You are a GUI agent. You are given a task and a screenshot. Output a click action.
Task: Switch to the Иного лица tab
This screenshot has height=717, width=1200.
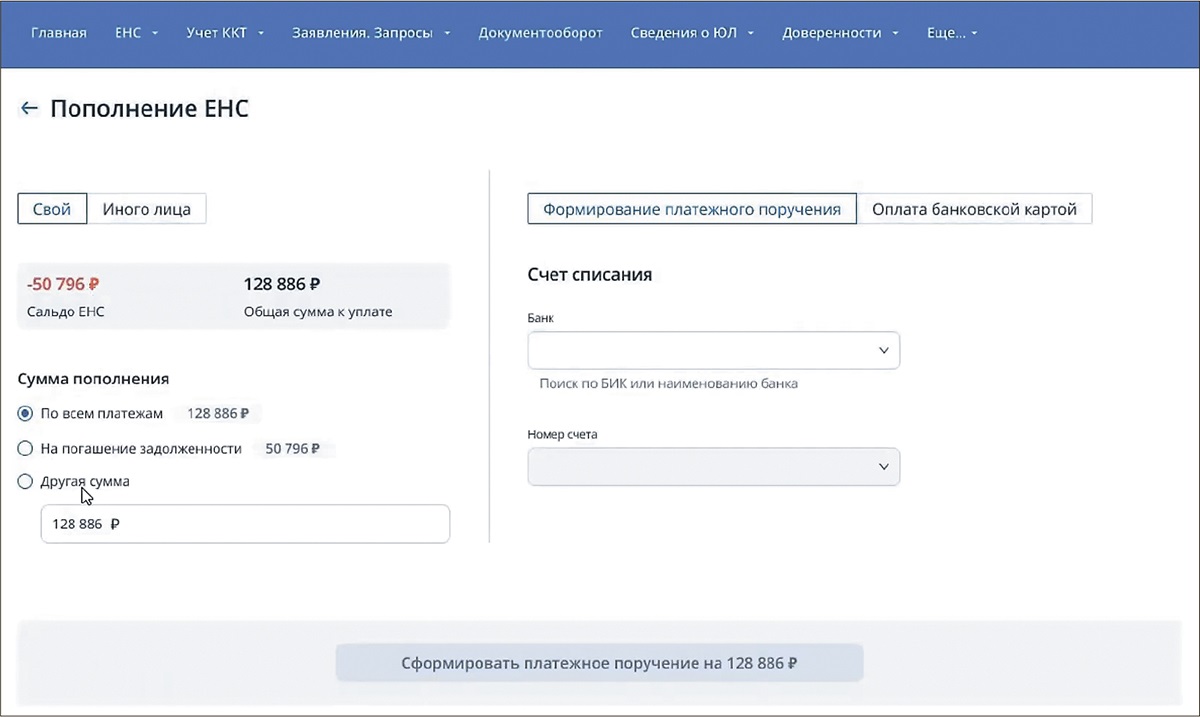pyautogui.click(x=147, y=209)
